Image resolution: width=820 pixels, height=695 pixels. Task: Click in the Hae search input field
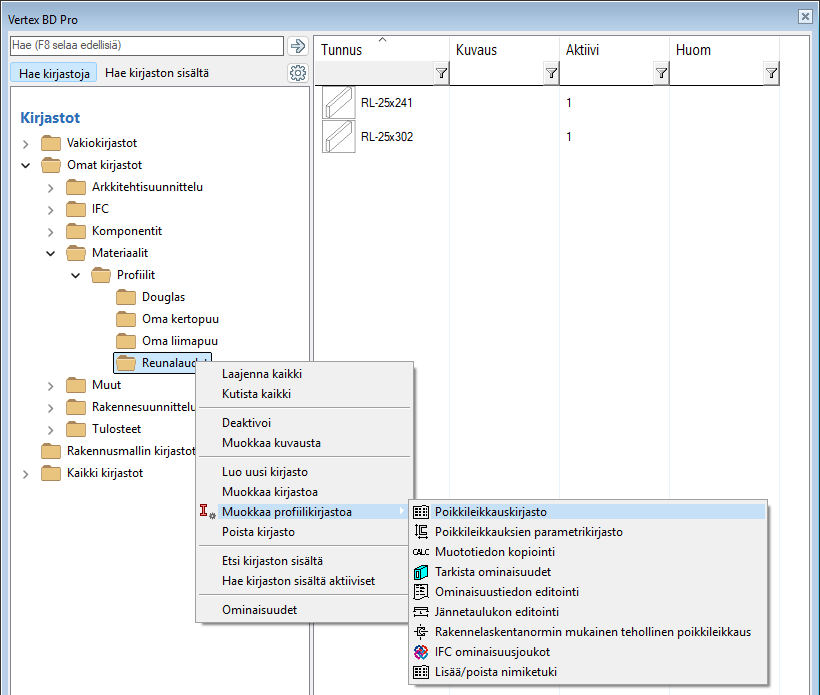pyautogui.click(x=146, y=46)
